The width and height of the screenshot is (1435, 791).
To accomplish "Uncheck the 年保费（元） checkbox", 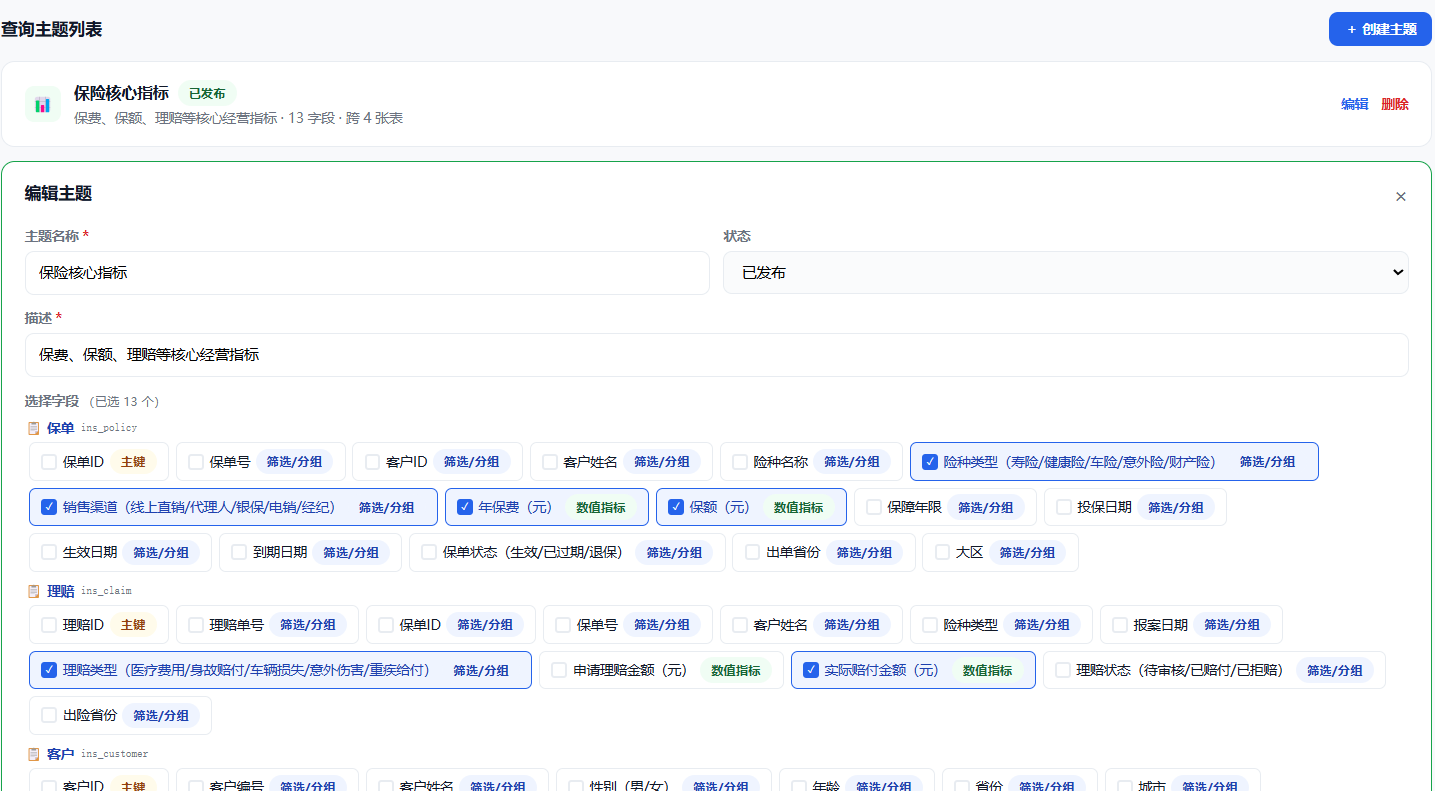I will (x=465, y=507).
